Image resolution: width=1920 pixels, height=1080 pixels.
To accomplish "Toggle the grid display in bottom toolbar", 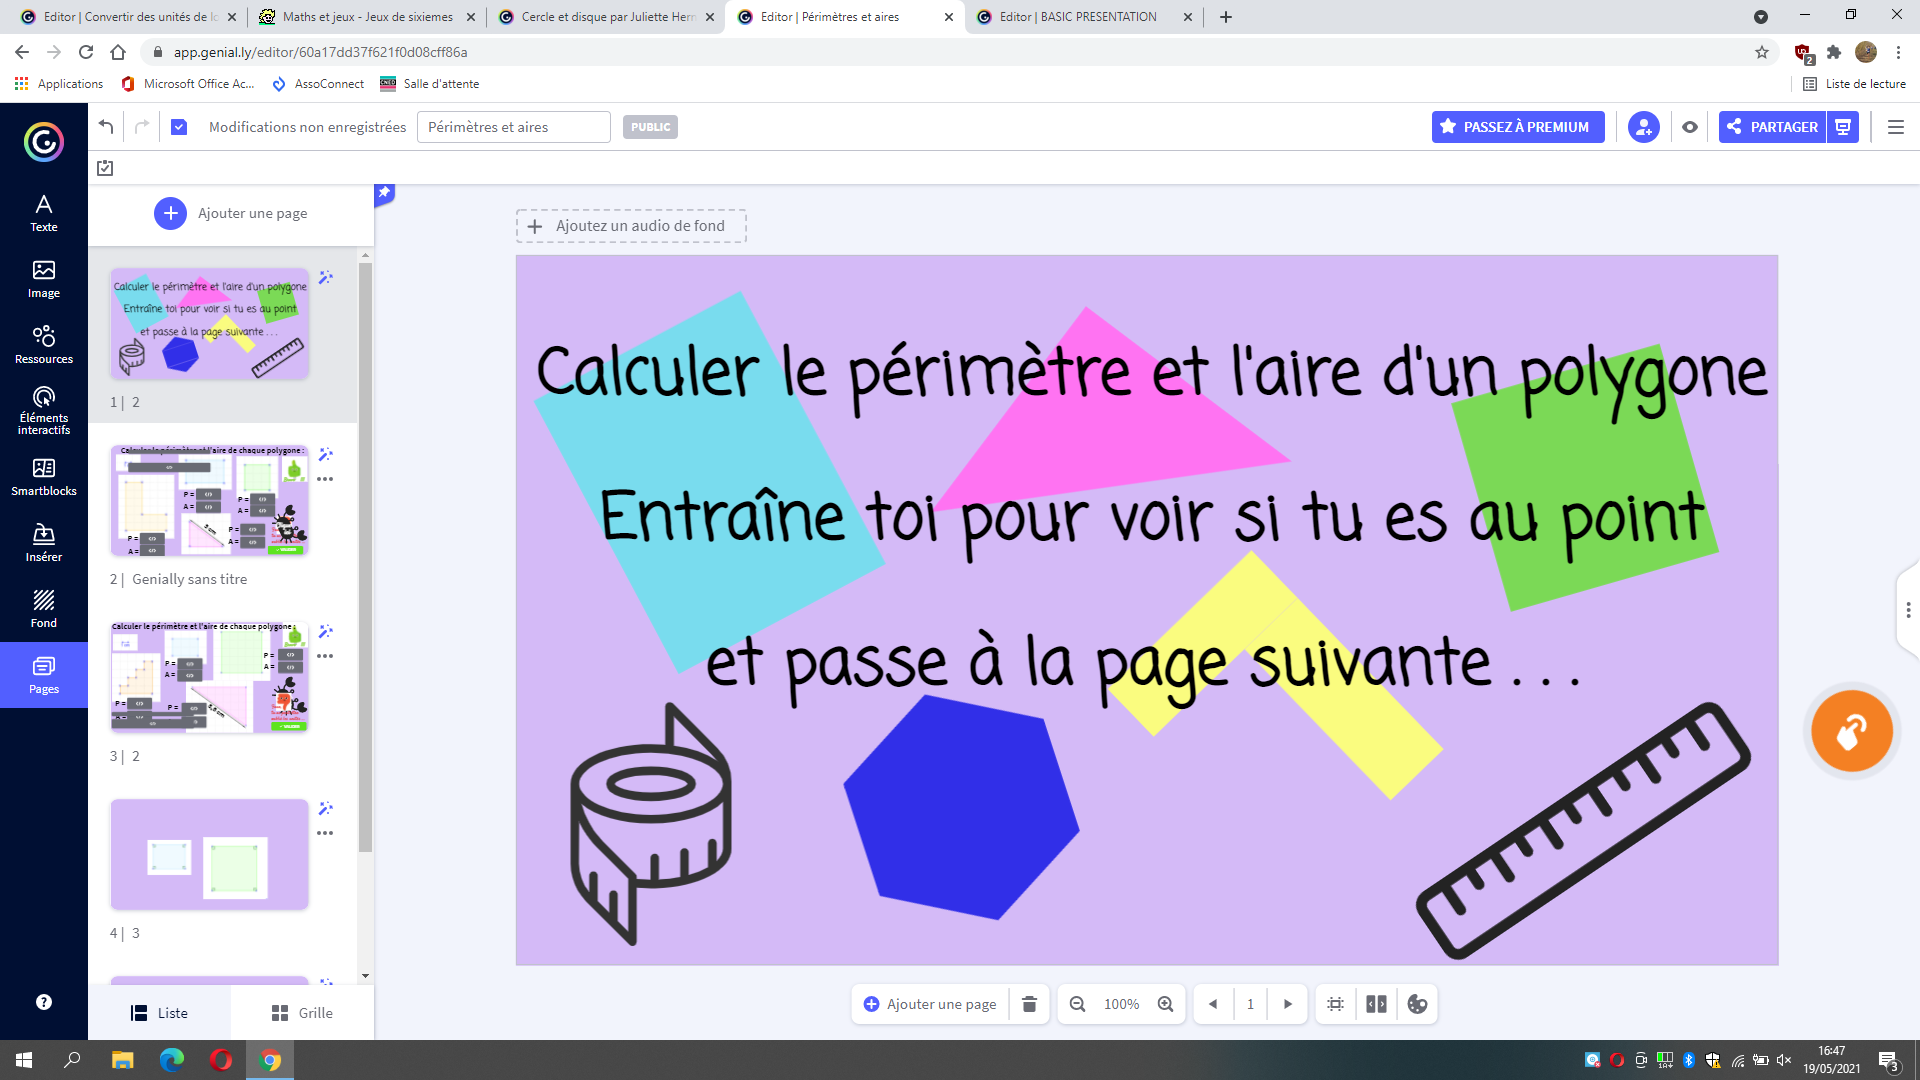I will tap(1335, 1004).
